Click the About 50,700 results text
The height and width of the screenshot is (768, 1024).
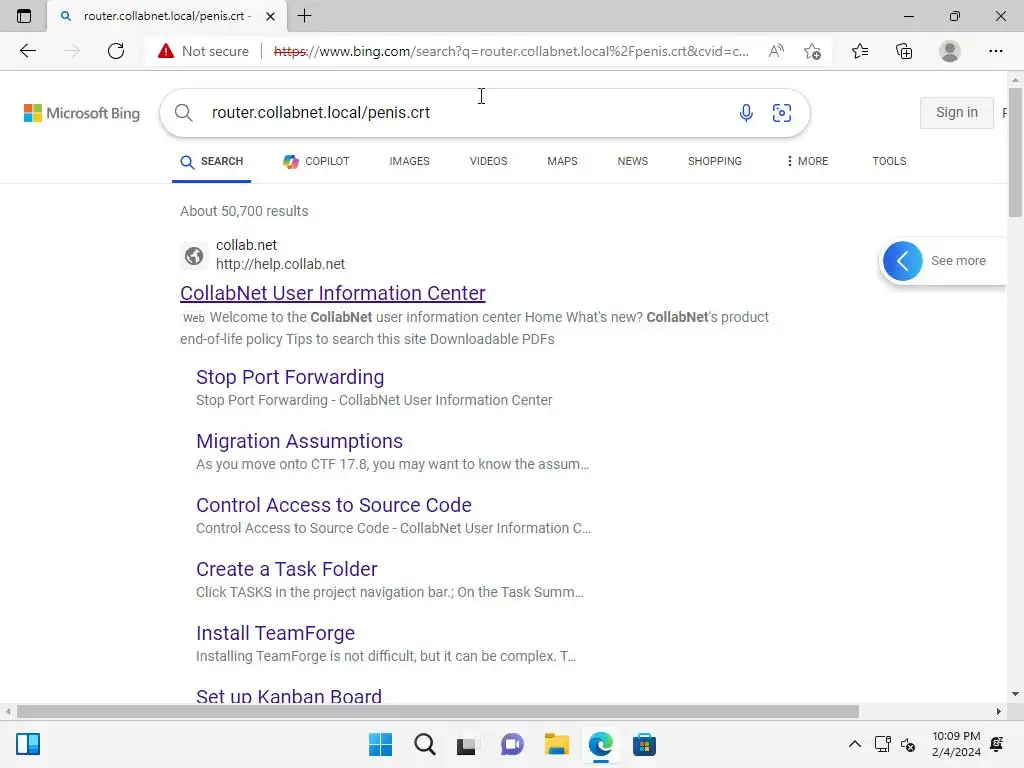point(244,211)
